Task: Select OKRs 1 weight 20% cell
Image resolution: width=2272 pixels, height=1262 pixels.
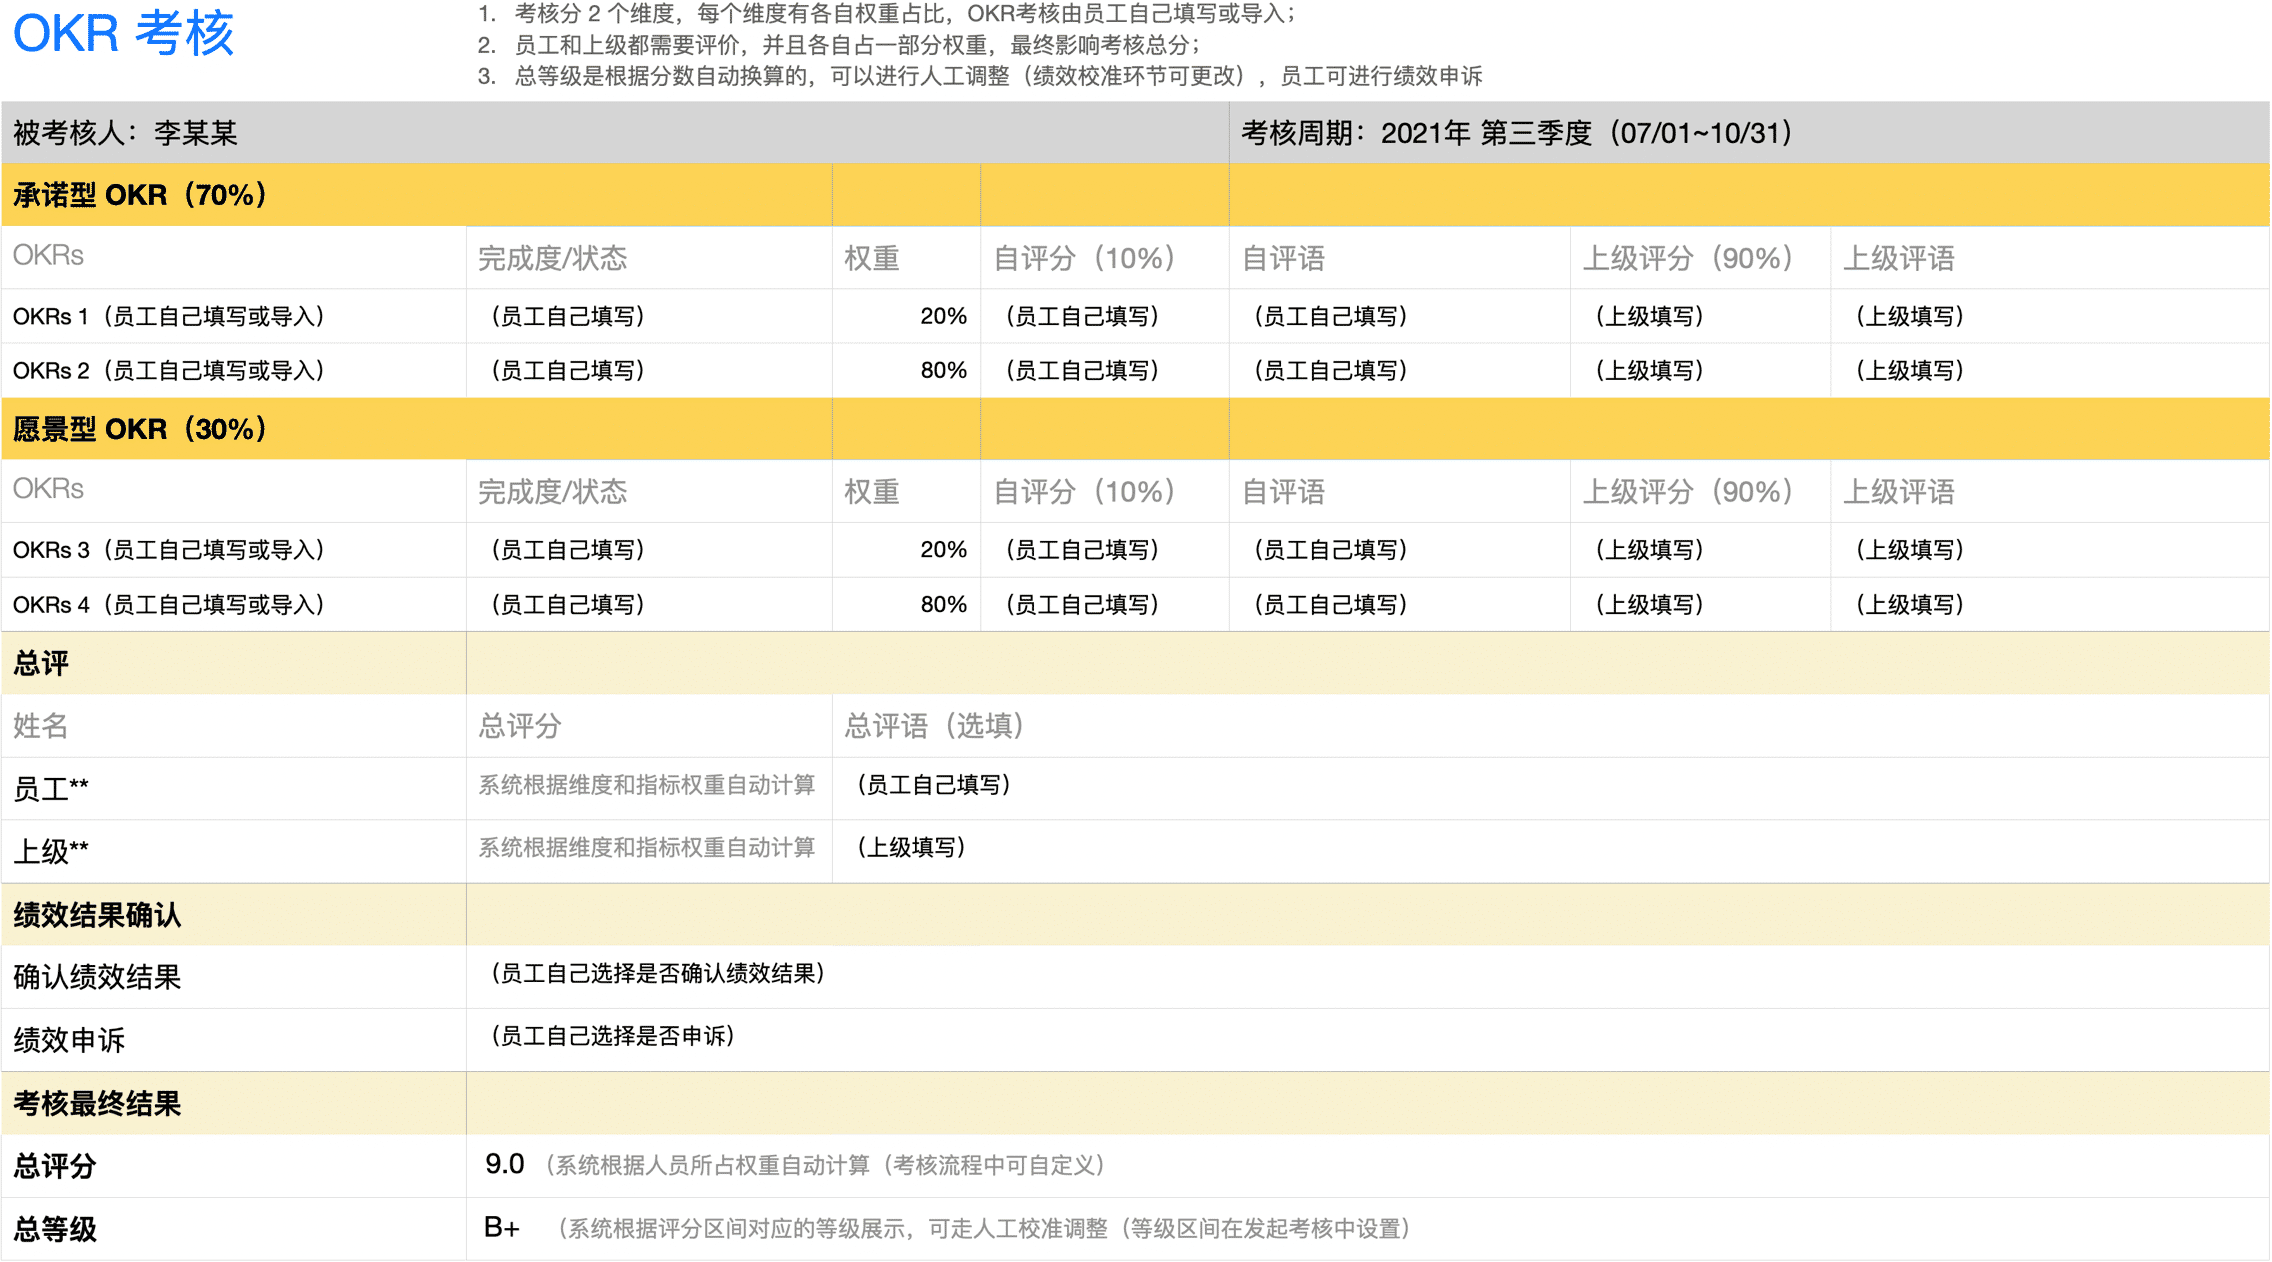Action: 906,317
